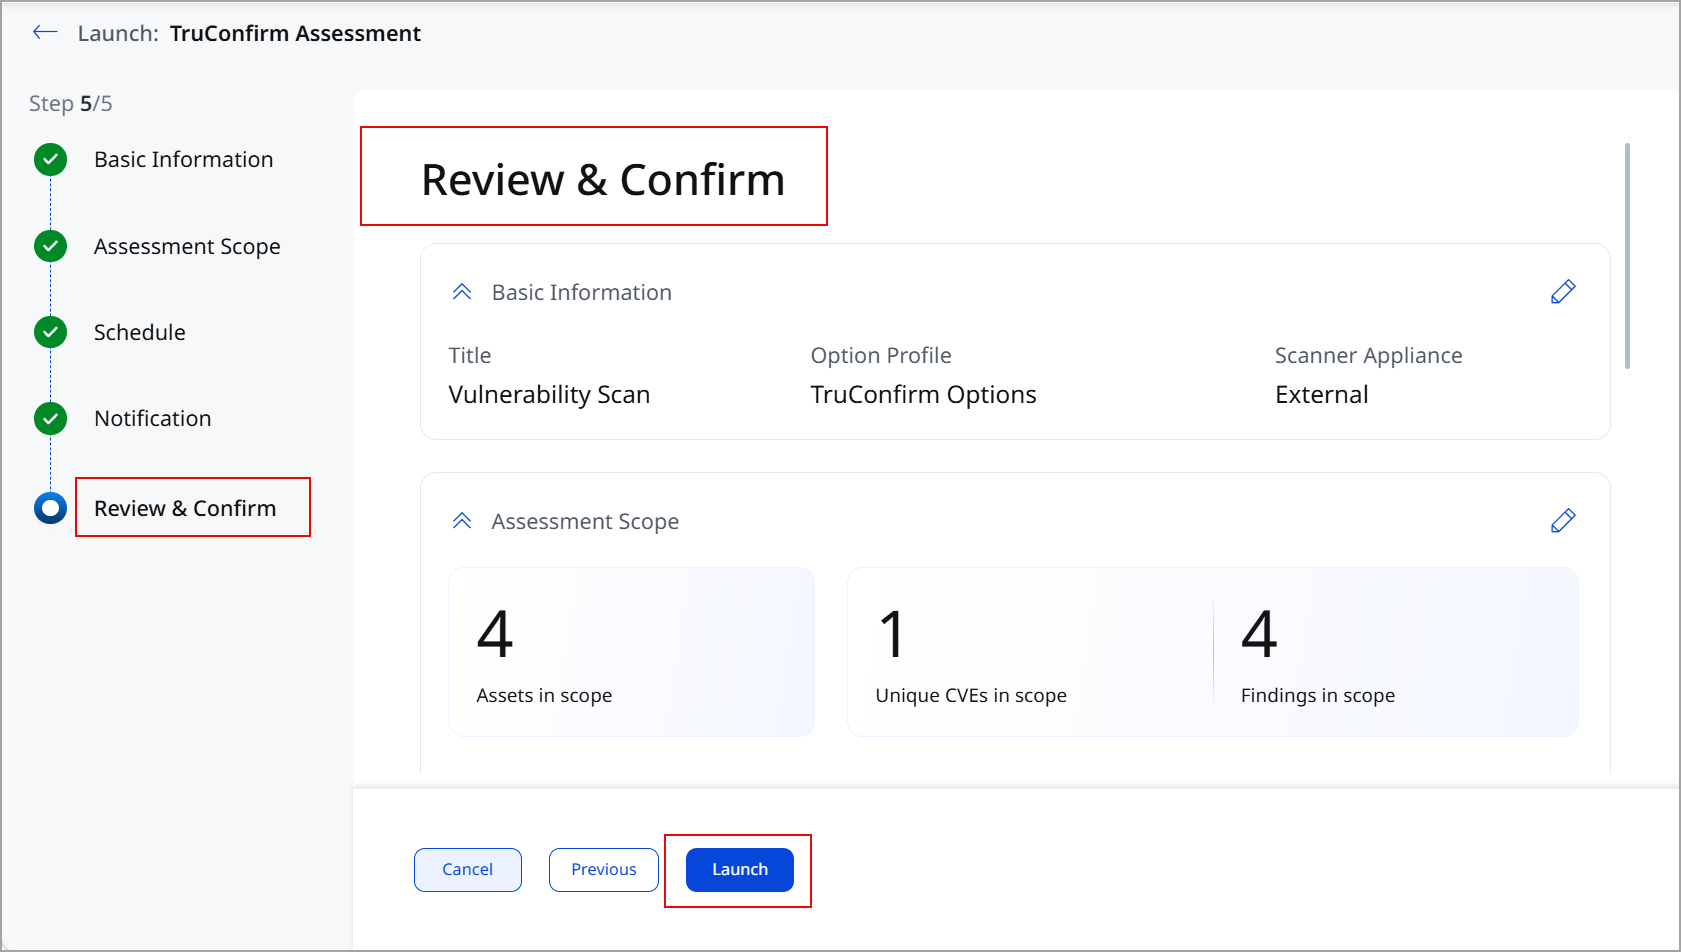Click the TruConfirm Options profile value

pyautogui.click(x=923, y=395)
